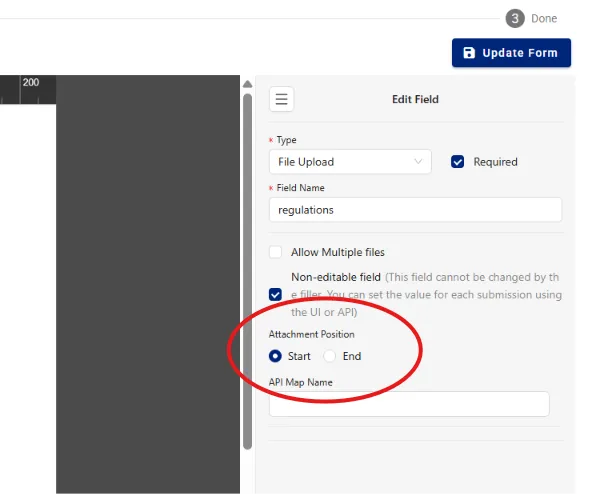Screen dimensions: 590x494
Task: Click the Edit Field heading
Action: 415,99
